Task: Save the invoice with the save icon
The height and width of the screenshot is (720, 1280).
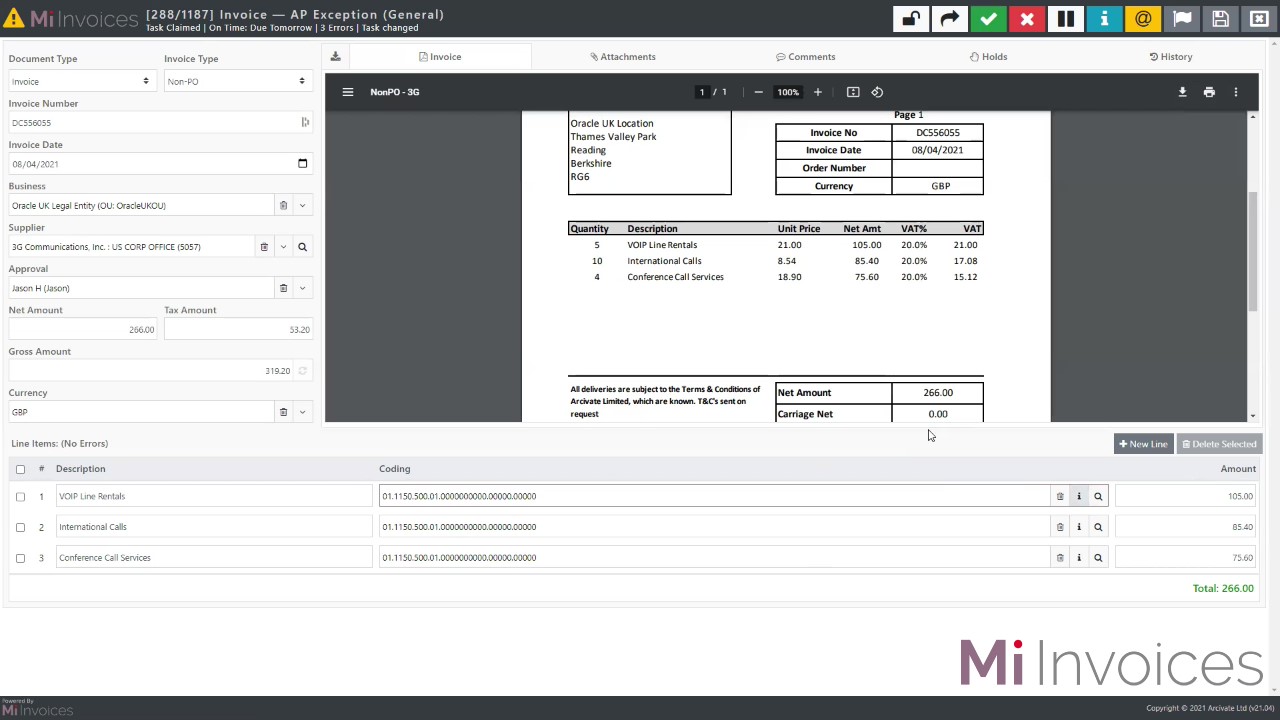Action: [1220, 18]
